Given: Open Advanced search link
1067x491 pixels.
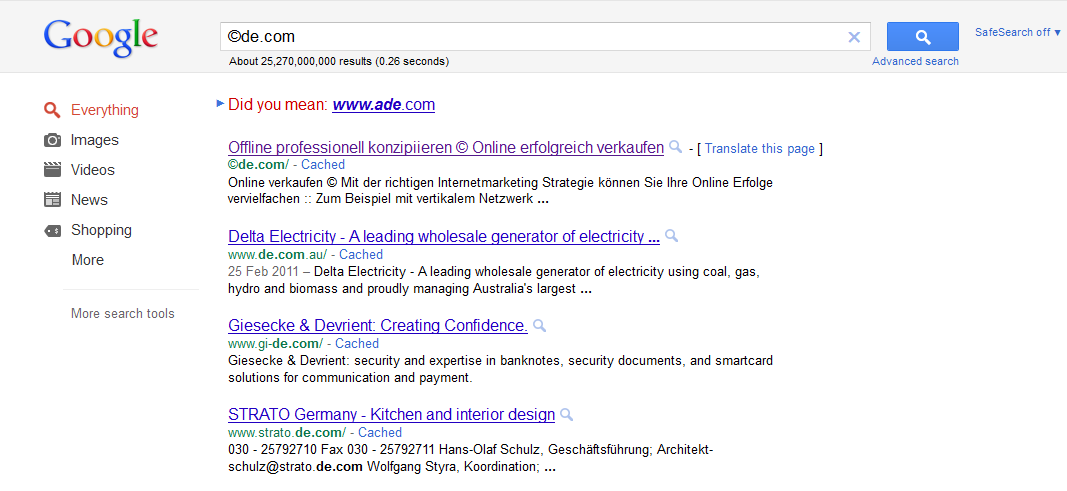Looking at the screenshot, I should (x=915, y=61).
